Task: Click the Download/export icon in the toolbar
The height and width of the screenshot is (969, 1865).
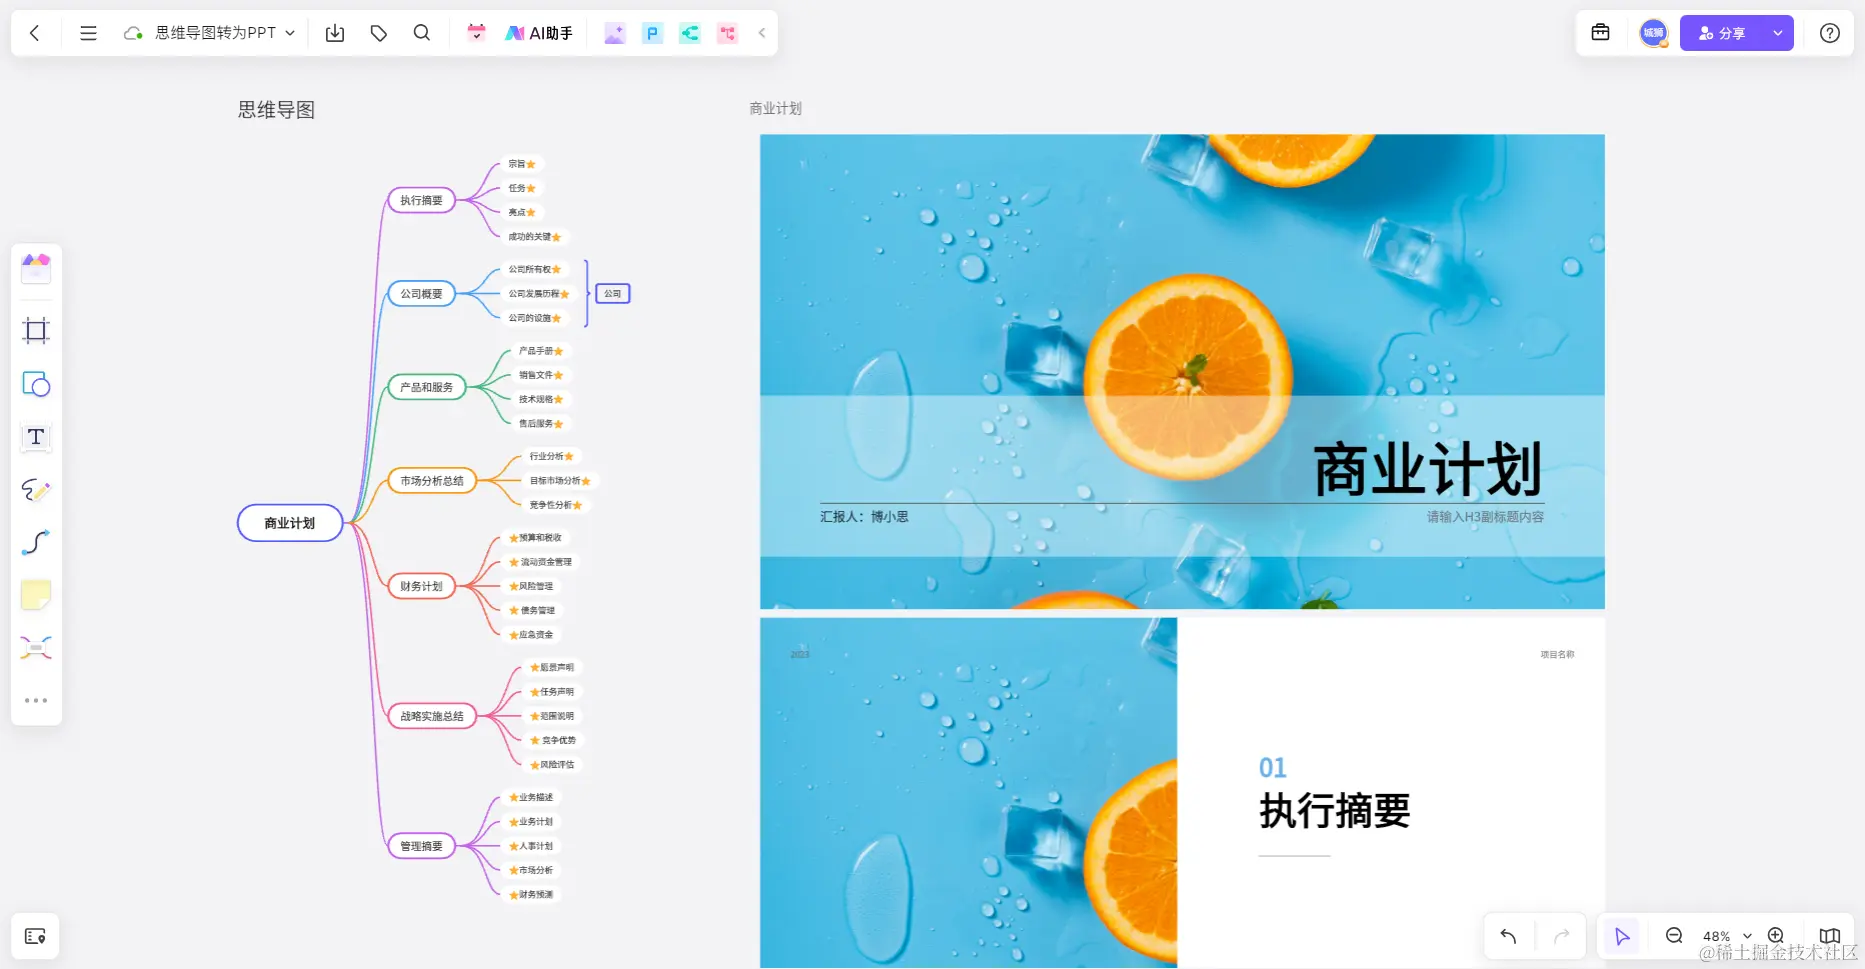Action: (x=335, y=32)
